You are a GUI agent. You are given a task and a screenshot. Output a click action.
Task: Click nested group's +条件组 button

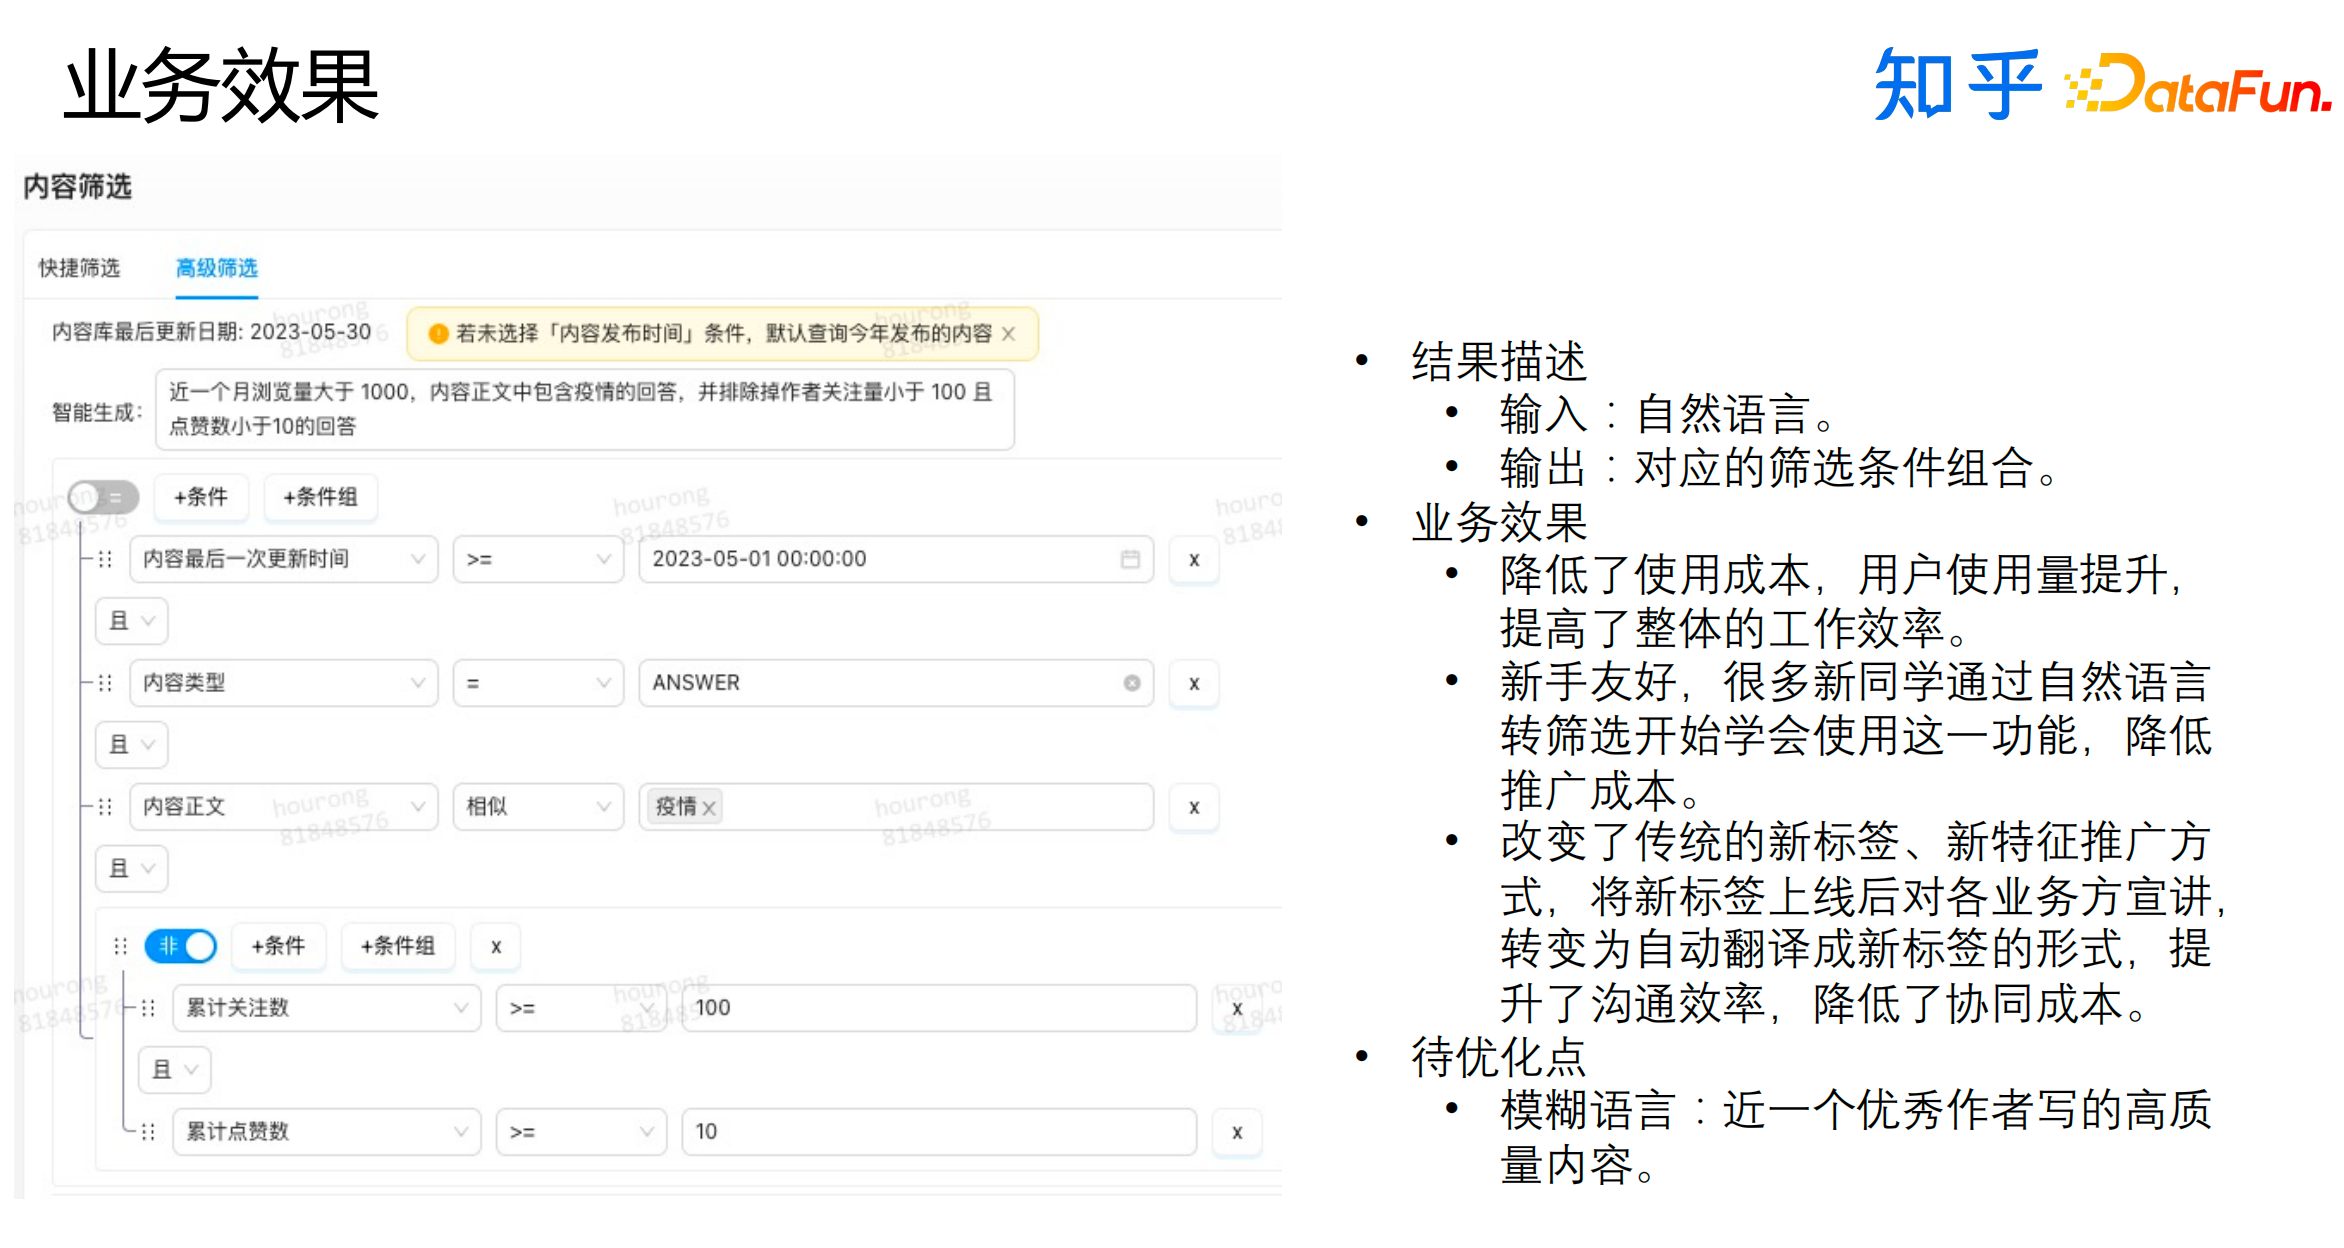[397, 946]
